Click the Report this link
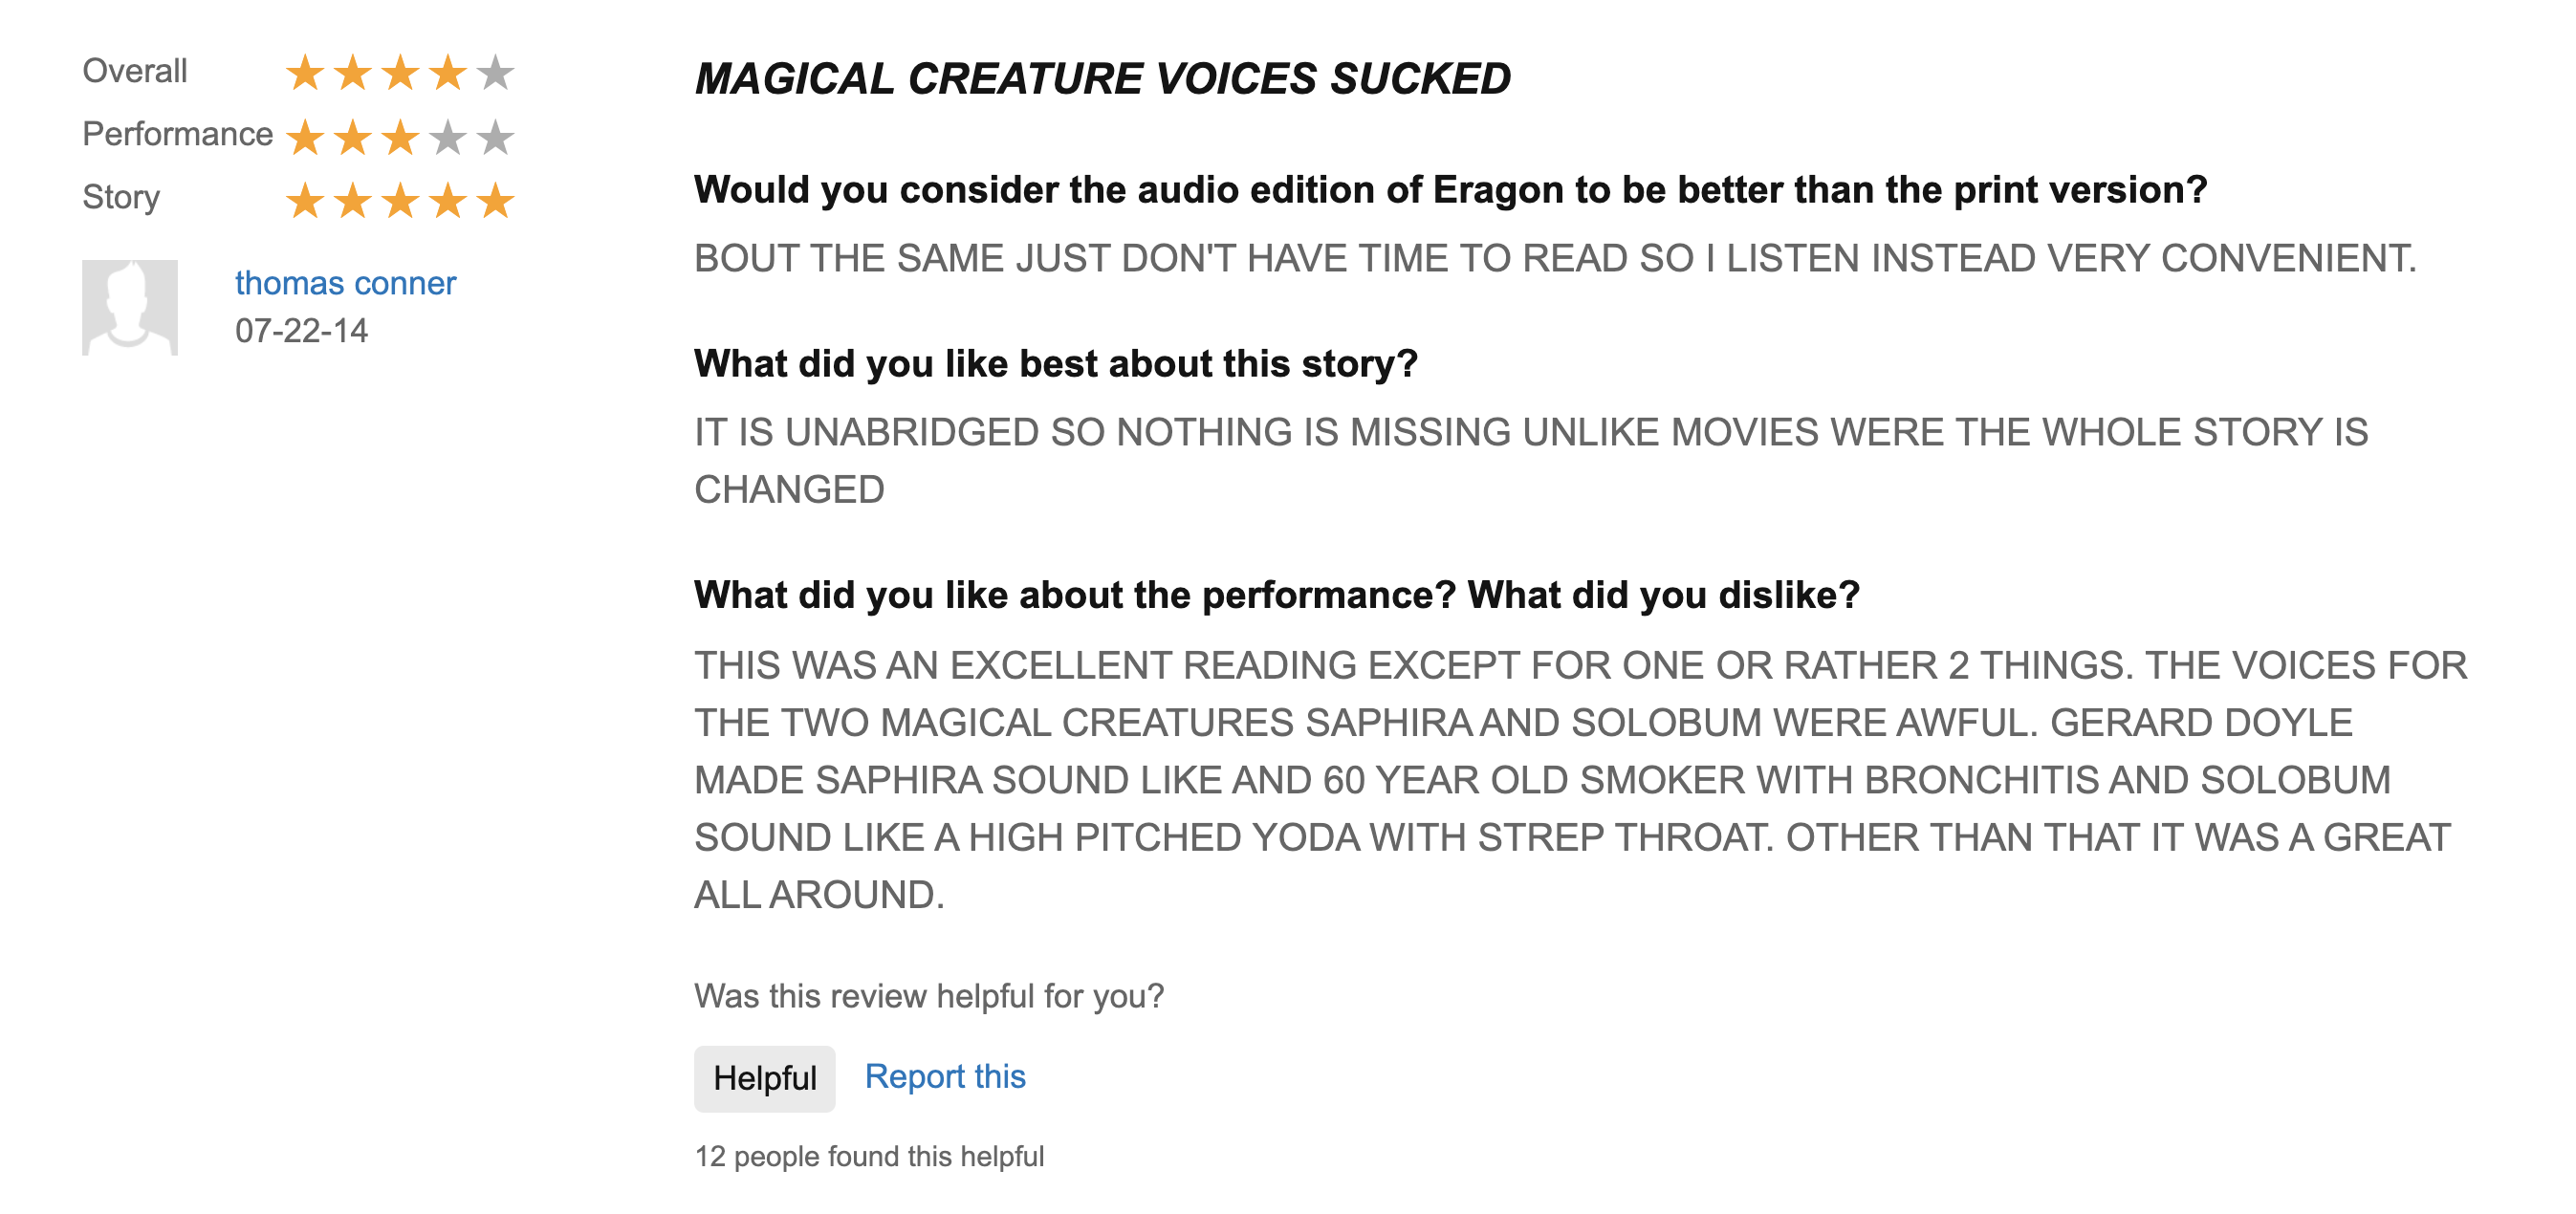 (x=944, y=1076)
